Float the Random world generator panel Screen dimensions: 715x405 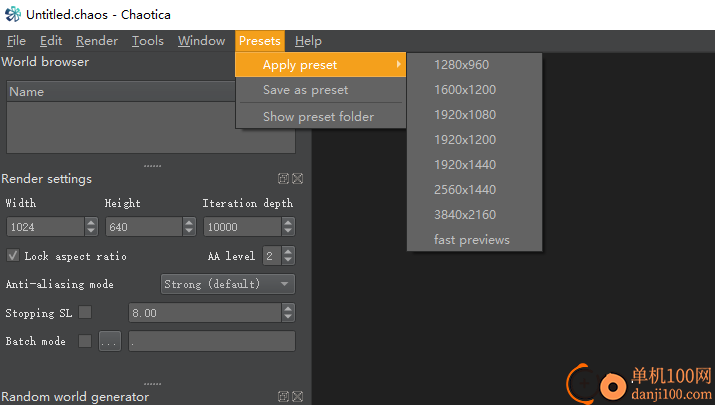(283, 396)
